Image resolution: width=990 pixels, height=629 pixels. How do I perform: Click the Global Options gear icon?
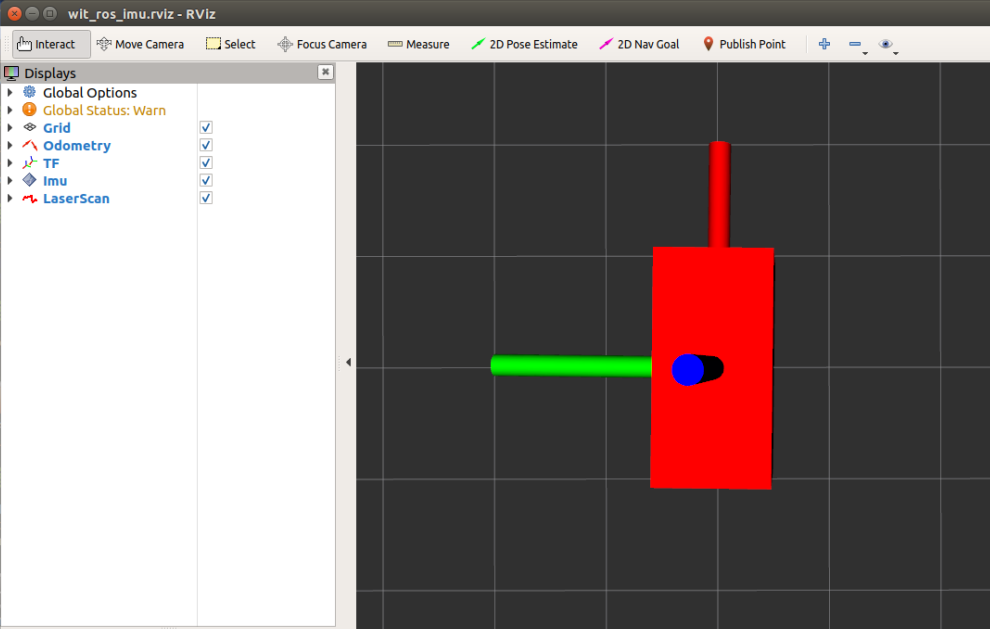(29, 92)
